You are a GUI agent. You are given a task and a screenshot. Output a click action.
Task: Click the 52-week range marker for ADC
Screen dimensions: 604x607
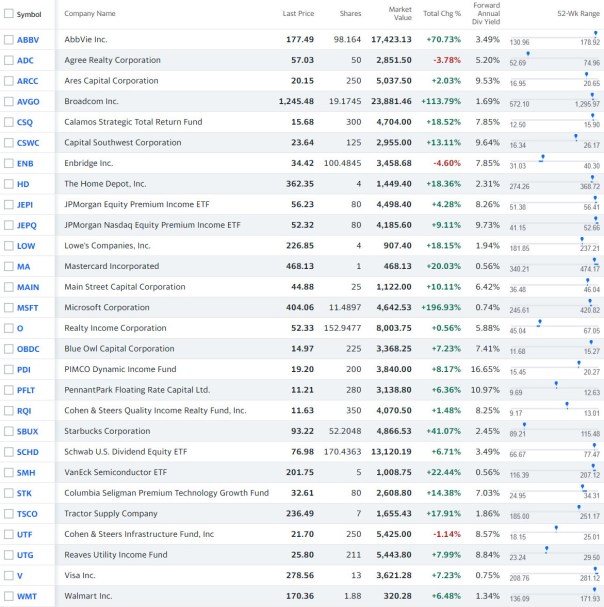[x=528, y=54]
